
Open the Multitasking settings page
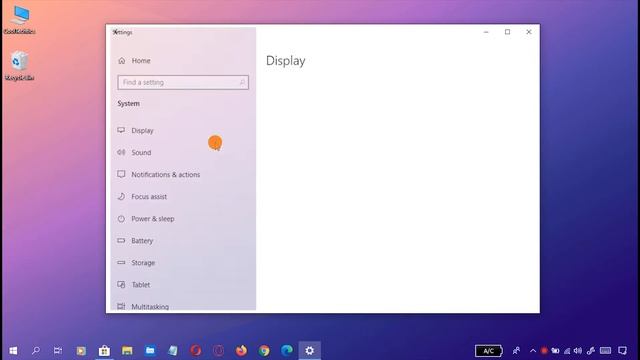tap(183, 306)
